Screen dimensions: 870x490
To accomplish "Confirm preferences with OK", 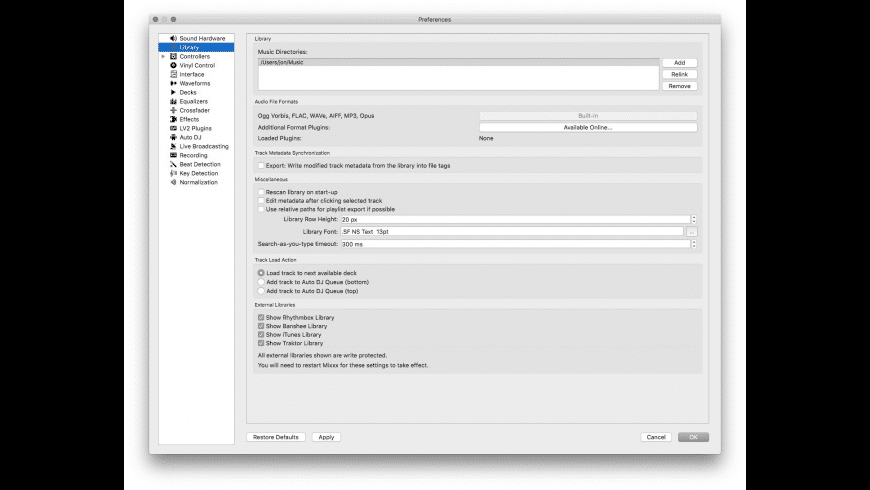I will click(693, 437).
